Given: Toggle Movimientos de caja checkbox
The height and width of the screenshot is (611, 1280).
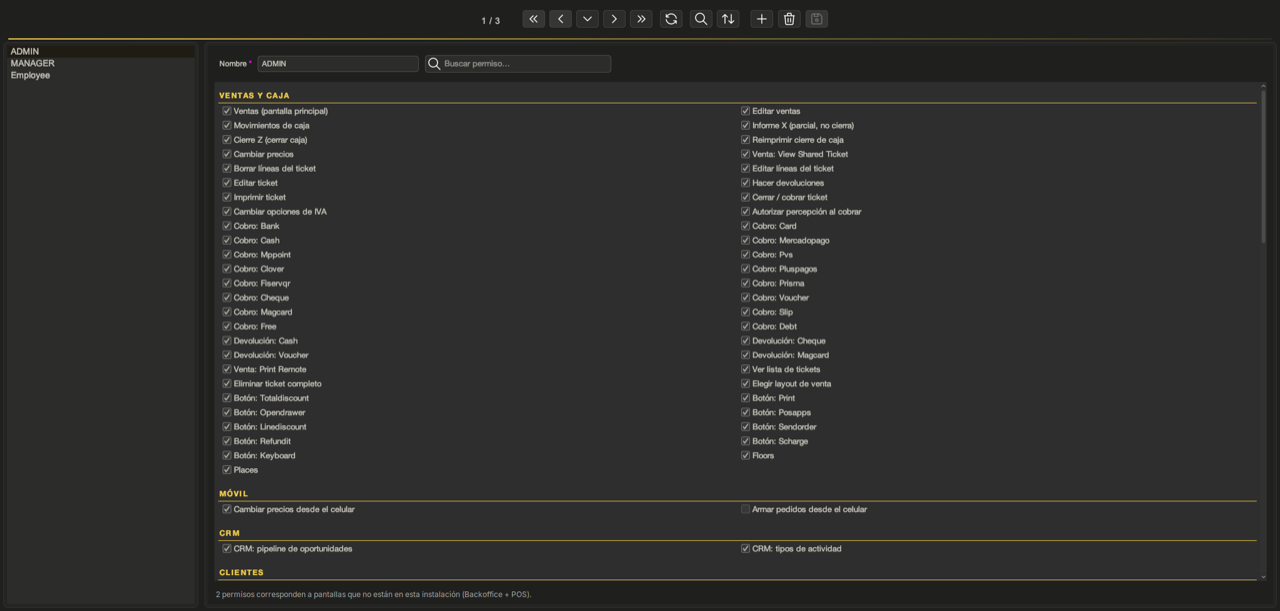Looking at the screenshot, I should coord(227,125).
